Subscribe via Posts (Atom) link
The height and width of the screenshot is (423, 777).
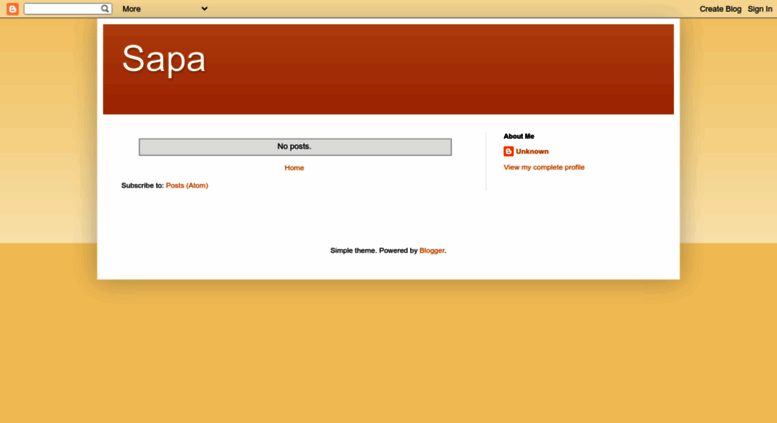pos(187,185)
